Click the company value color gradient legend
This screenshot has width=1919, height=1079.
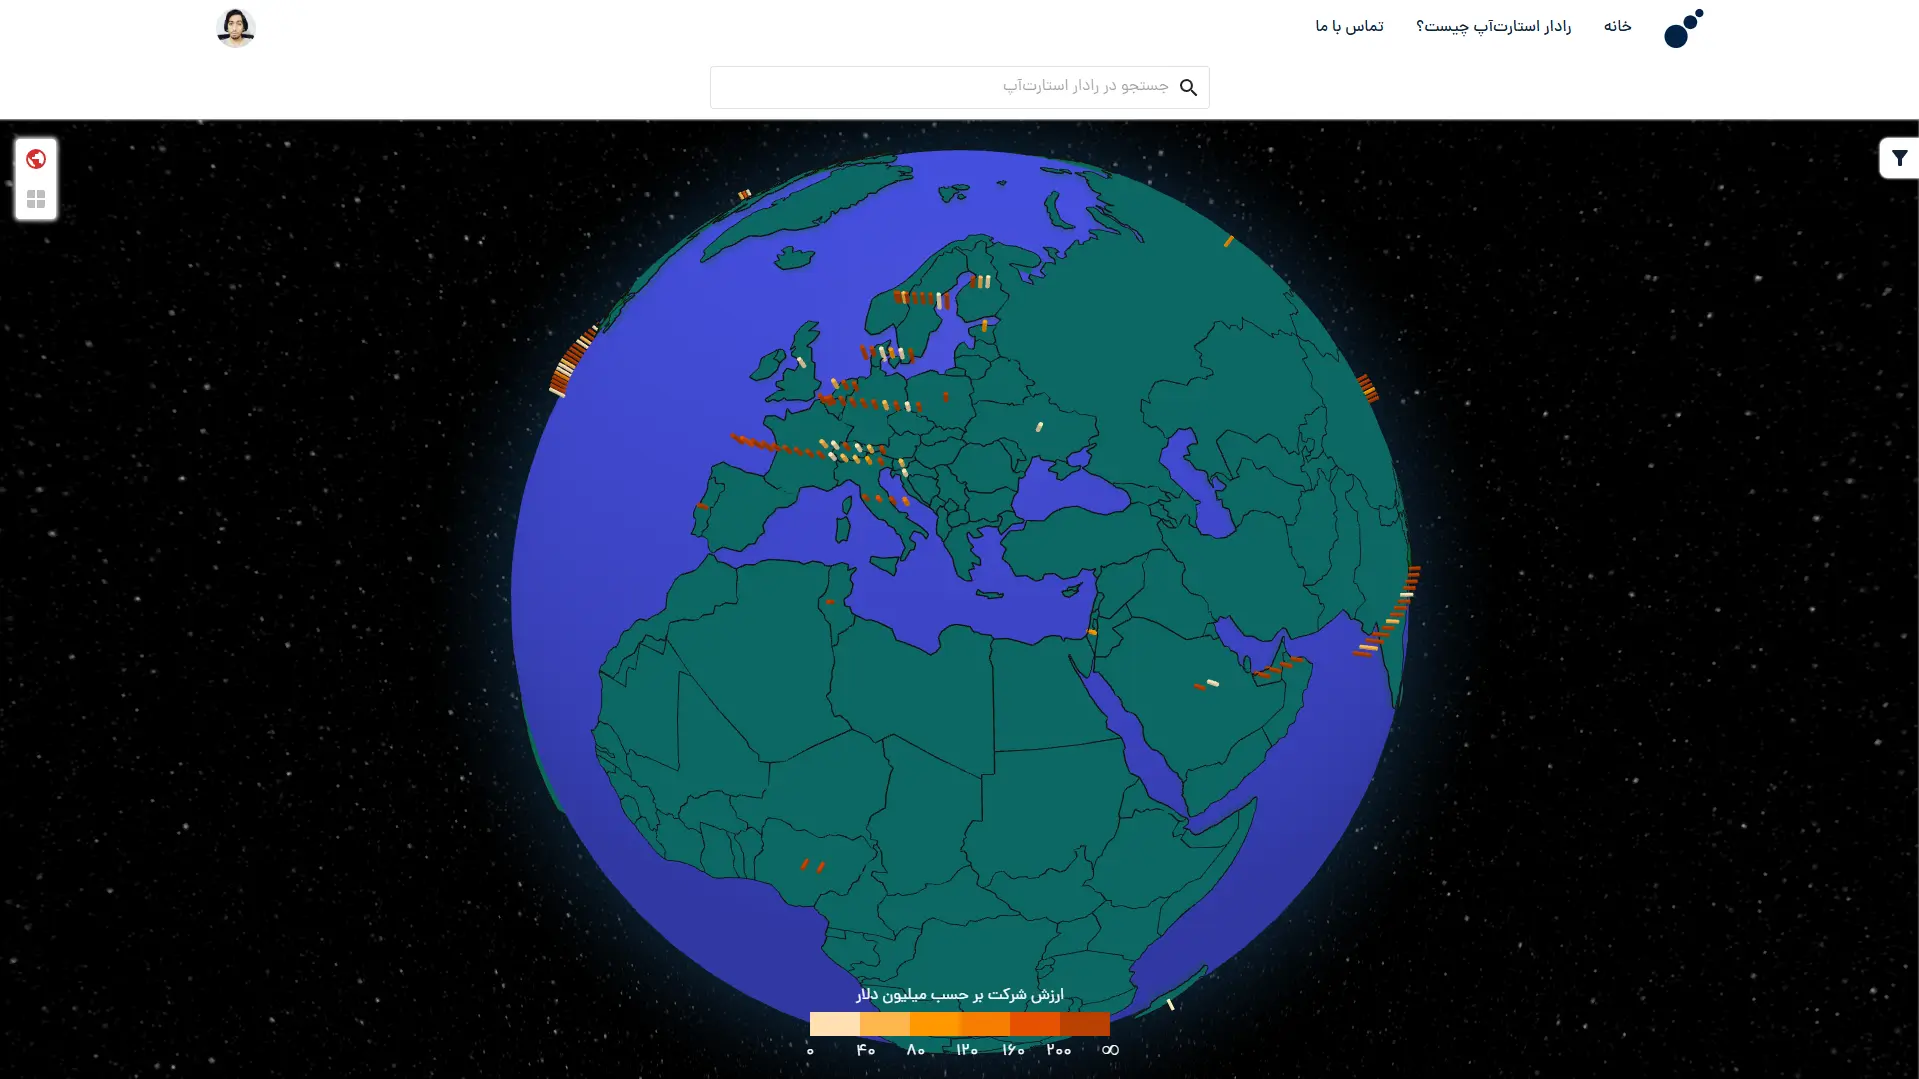958,1025
